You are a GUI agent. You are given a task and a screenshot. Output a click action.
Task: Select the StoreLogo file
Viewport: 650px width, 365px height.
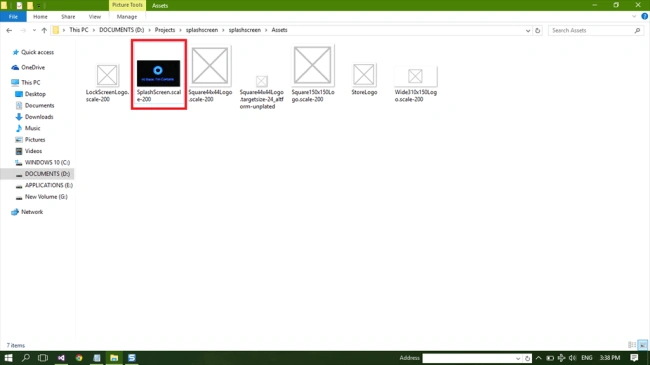tap(364, 80)
